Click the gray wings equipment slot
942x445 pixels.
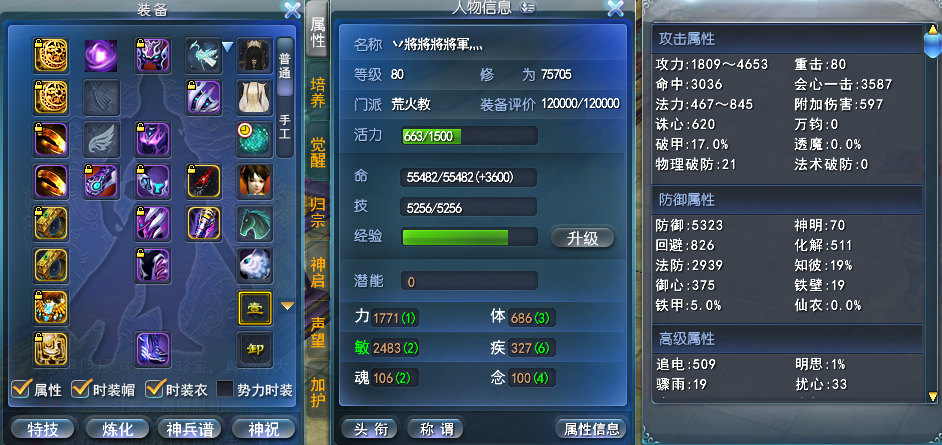pyautogui.click(x=101, y=139)
